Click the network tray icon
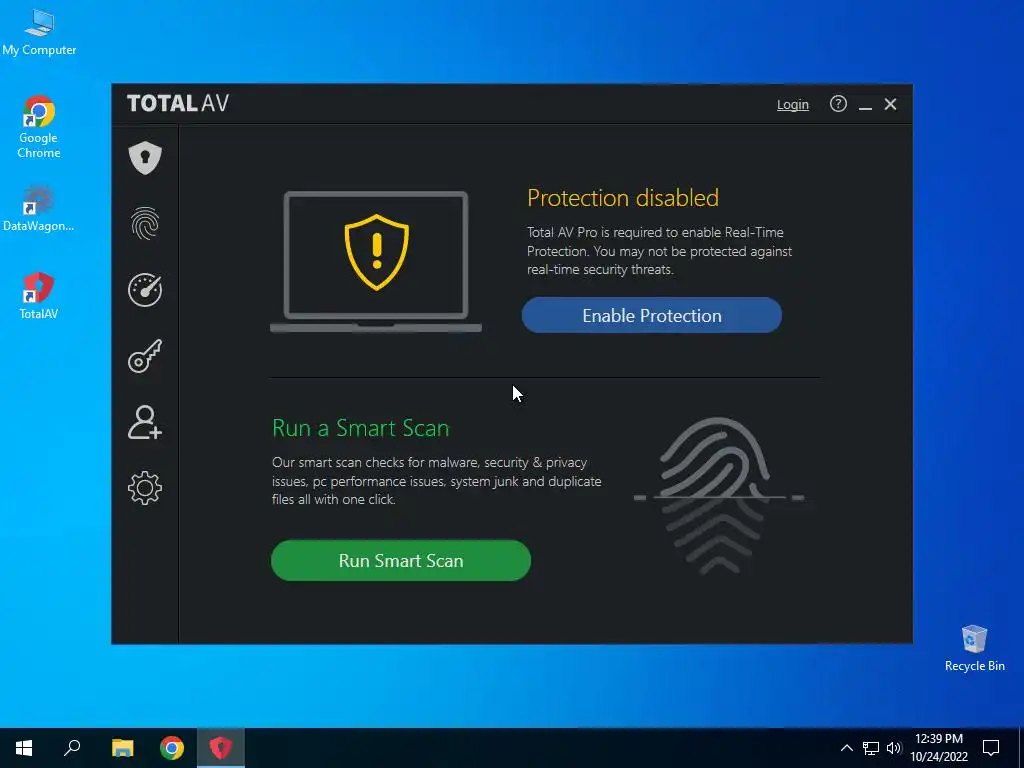The image size is (1024, 768). [871, 748]
